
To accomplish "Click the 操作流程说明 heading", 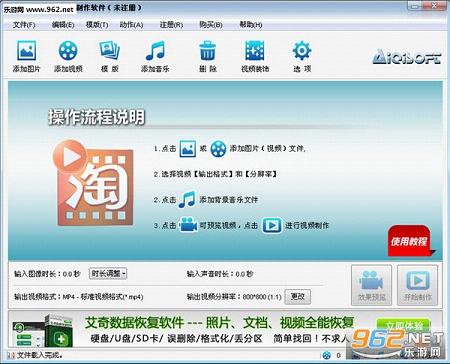I will [96, 117].
